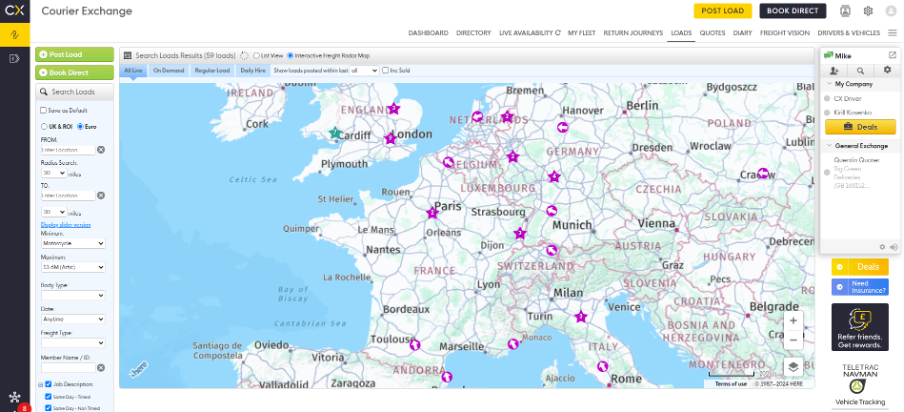904x412 pixels.
Task: Collapse the My Company chat section
Action: point(830,84)
